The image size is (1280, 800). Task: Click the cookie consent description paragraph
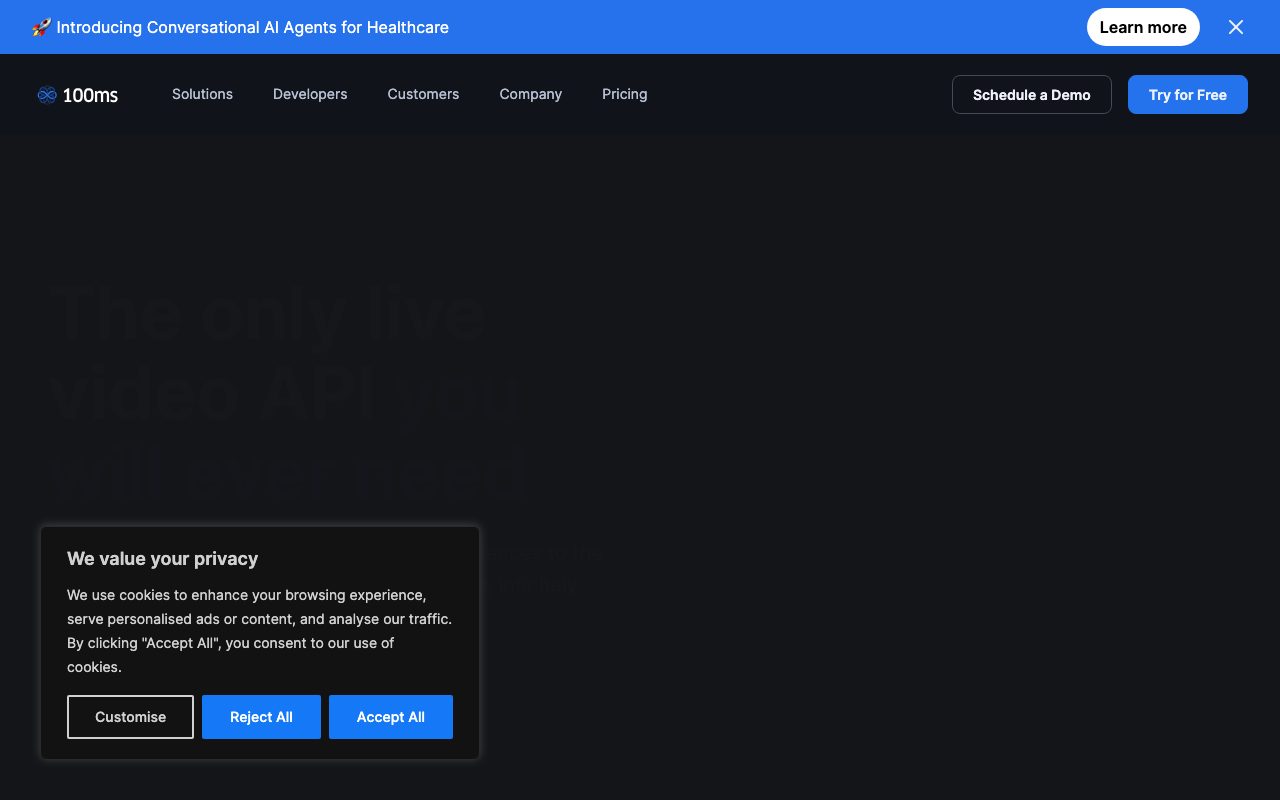click(x=260, y=631)
